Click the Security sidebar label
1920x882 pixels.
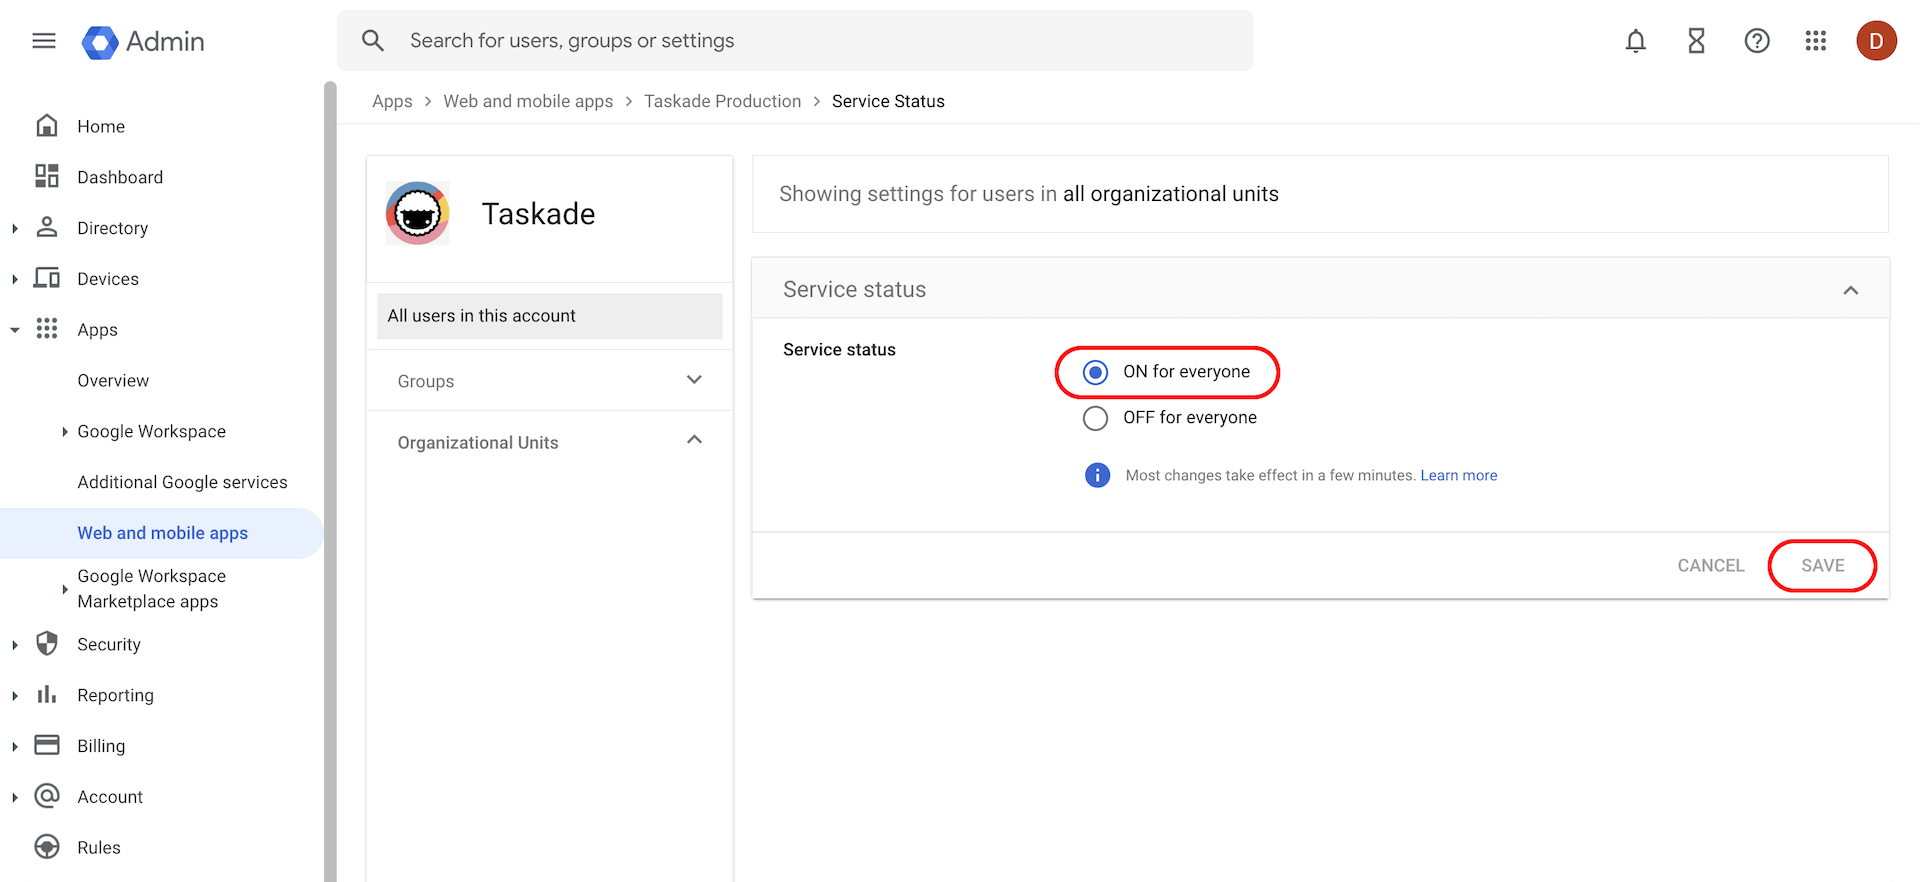(109, 645)
